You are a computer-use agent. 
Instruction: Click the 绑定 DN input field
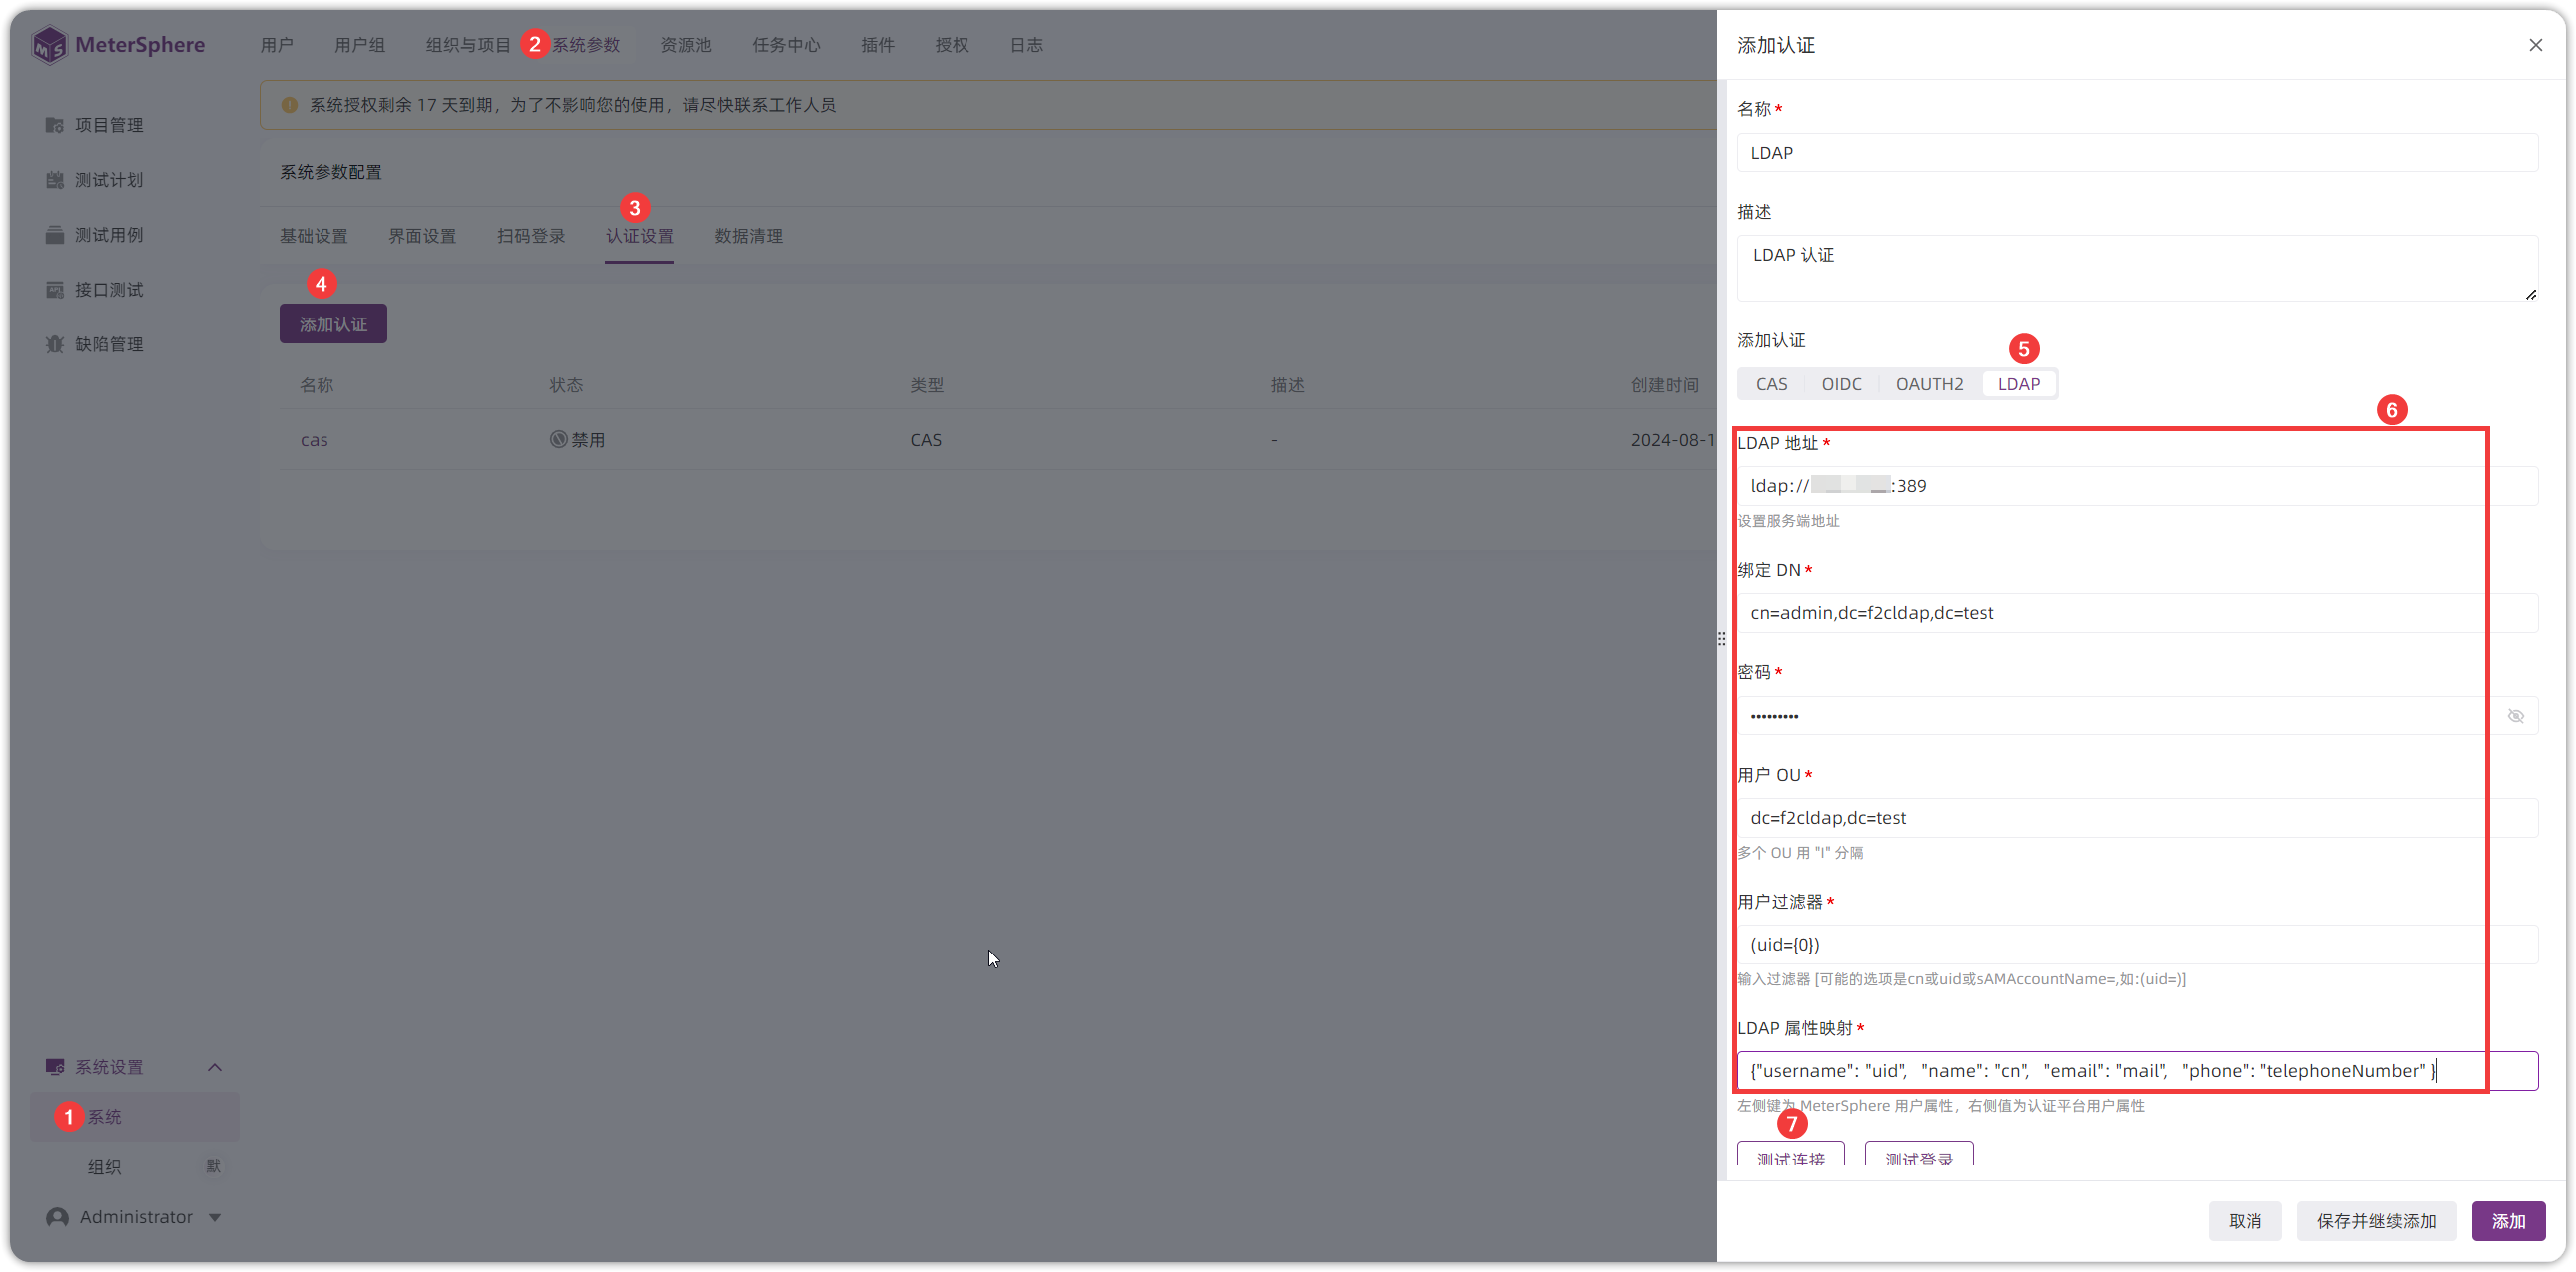click(x=2137, y=613)
